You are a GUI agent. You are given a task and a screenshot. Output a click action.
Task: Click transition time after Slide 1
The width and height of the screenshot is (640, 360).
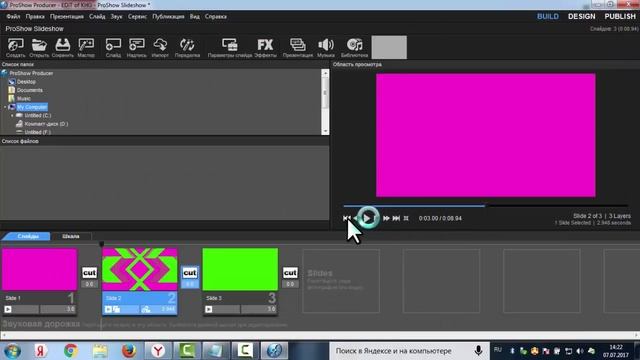coord(89,284)
